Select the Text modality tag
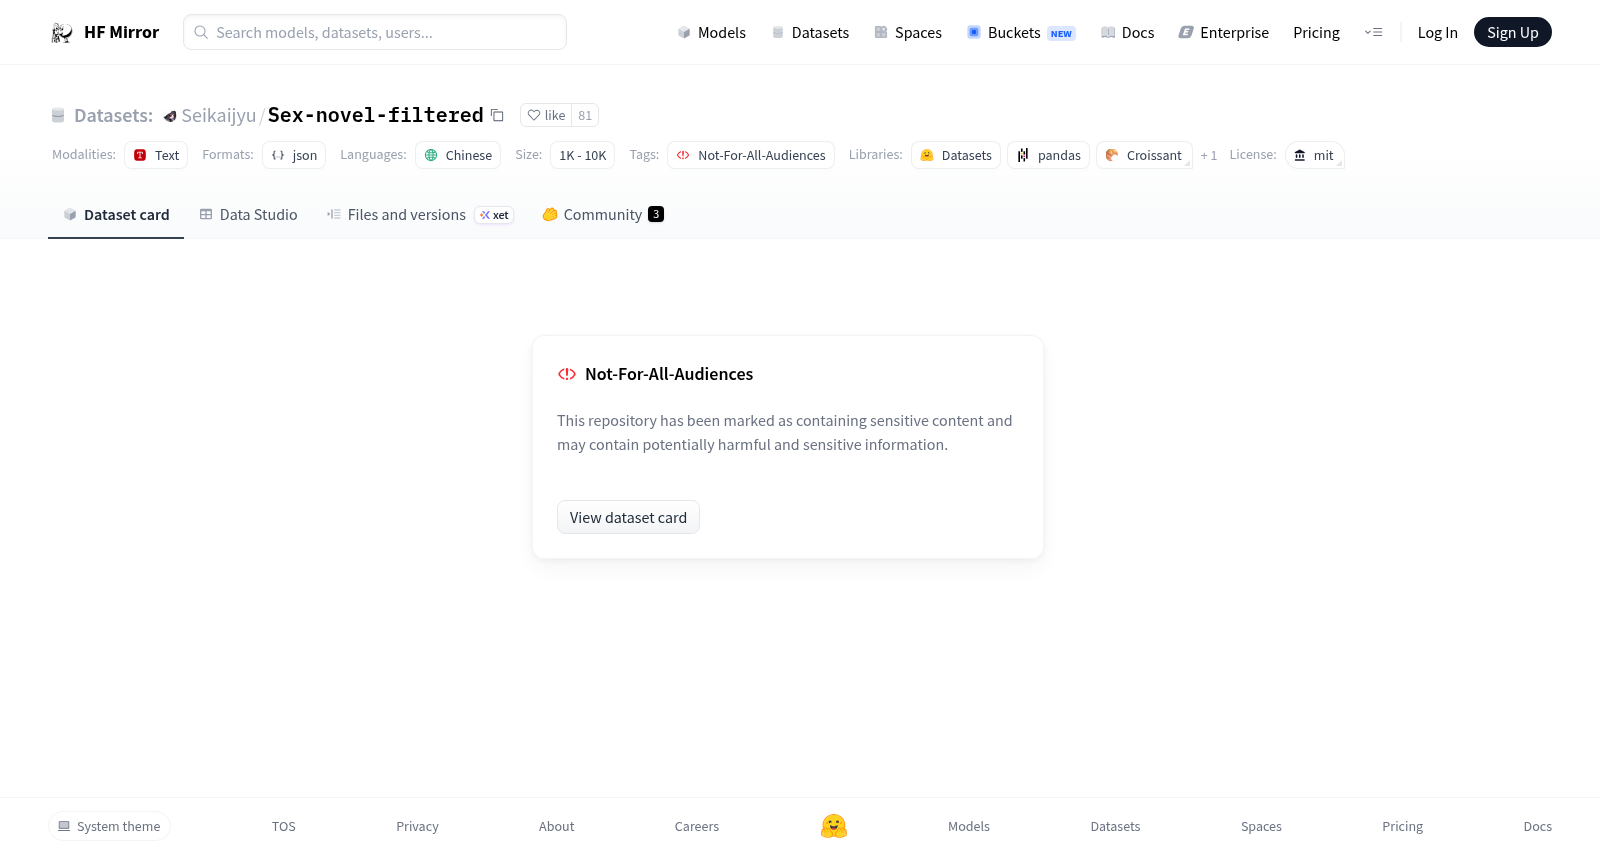The image size is (1600, 861). 156,155
